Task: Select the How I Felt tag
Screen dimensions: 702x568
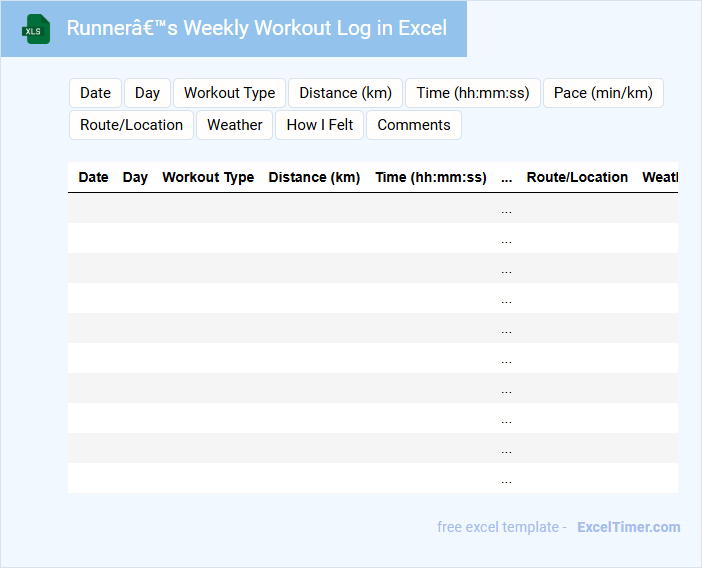Action: (x=319, y=125)
